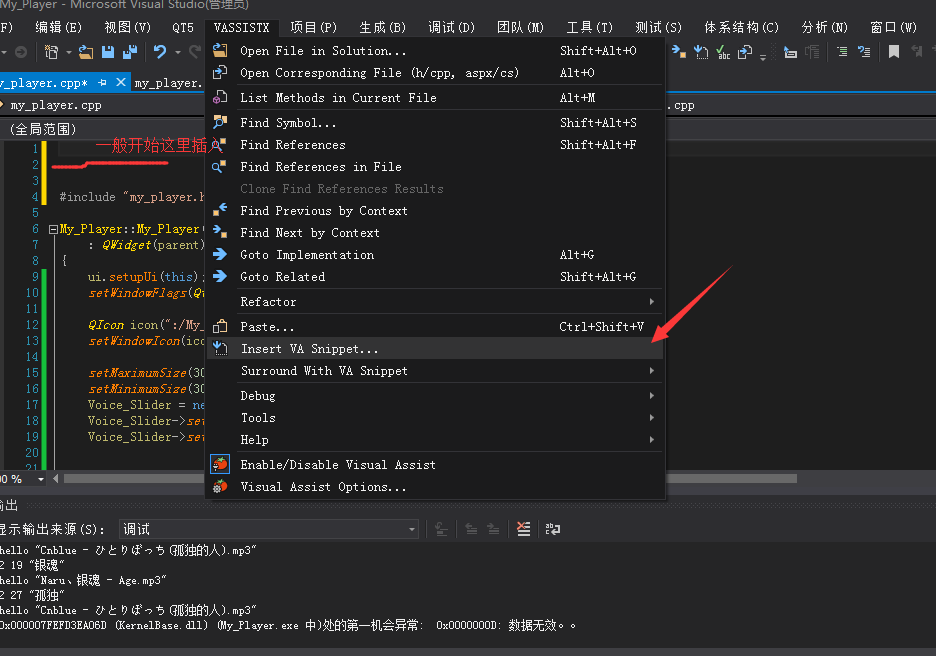Toggle word wrap in the output panel
This screenshot has height=656, width=936.
(x=553, y=529)
